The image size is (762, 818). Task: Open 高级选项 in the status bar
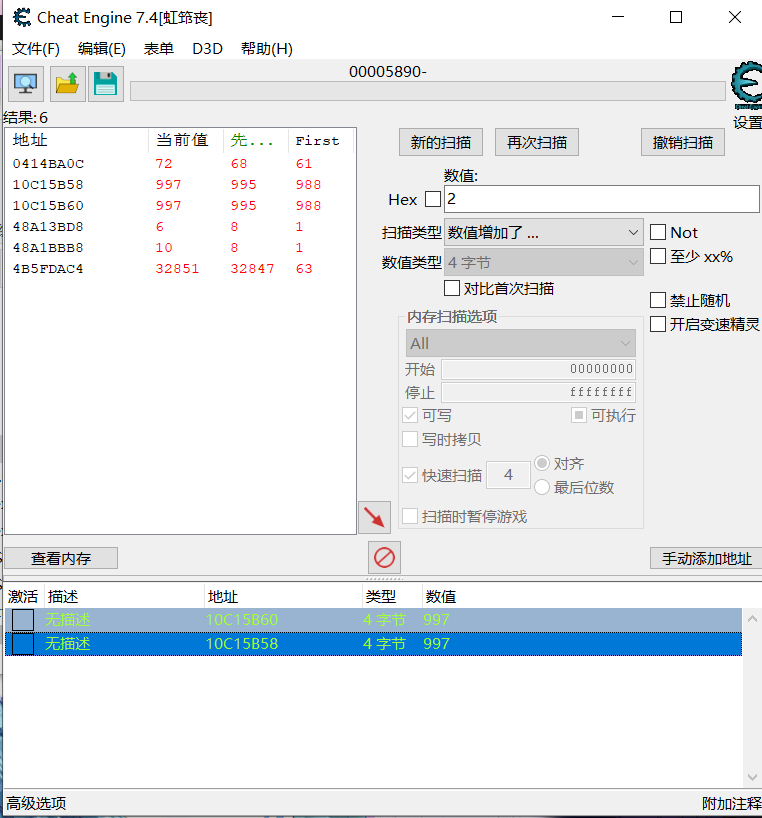(x=36, y=803)
